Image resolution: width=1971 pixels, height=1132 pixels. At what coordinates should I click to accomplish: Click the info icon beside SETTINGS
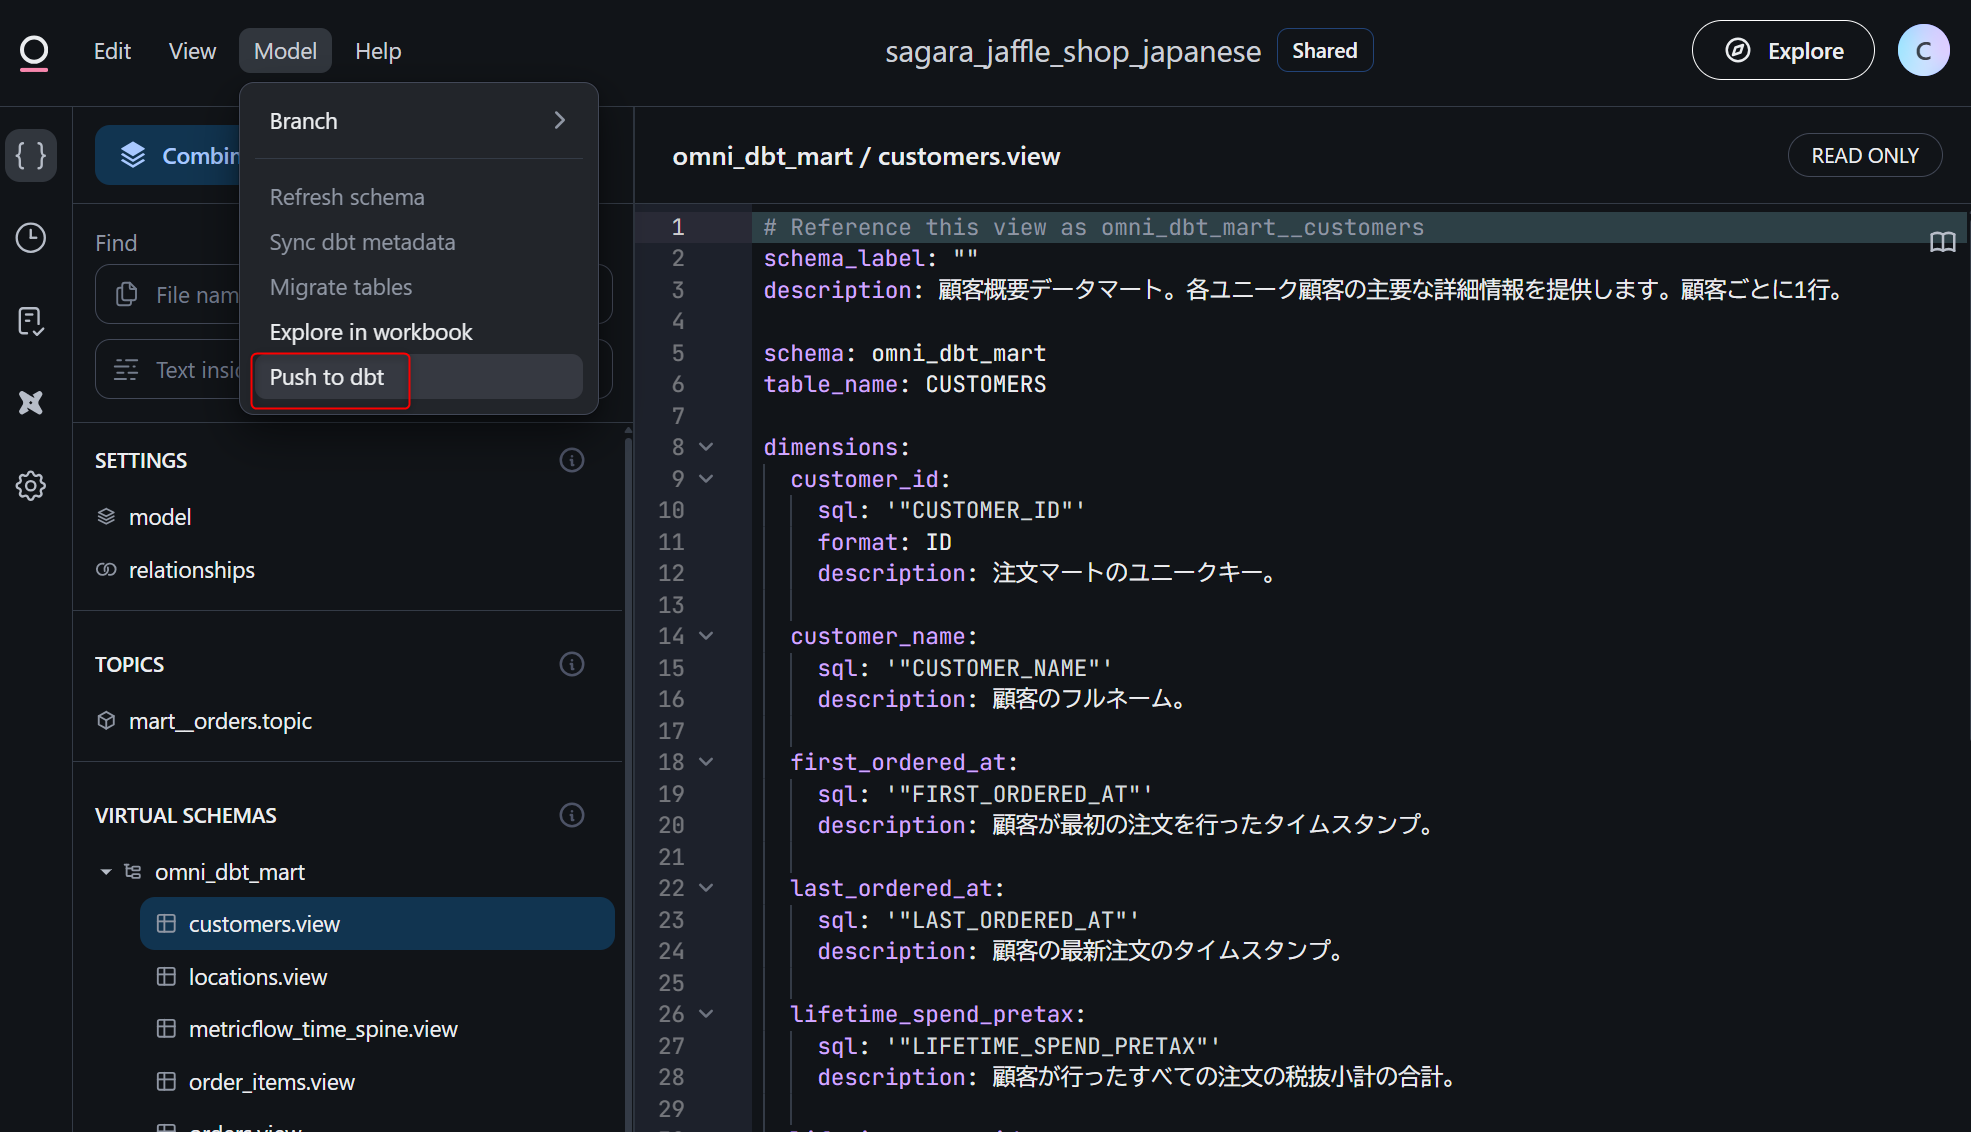tap(572, 460)
